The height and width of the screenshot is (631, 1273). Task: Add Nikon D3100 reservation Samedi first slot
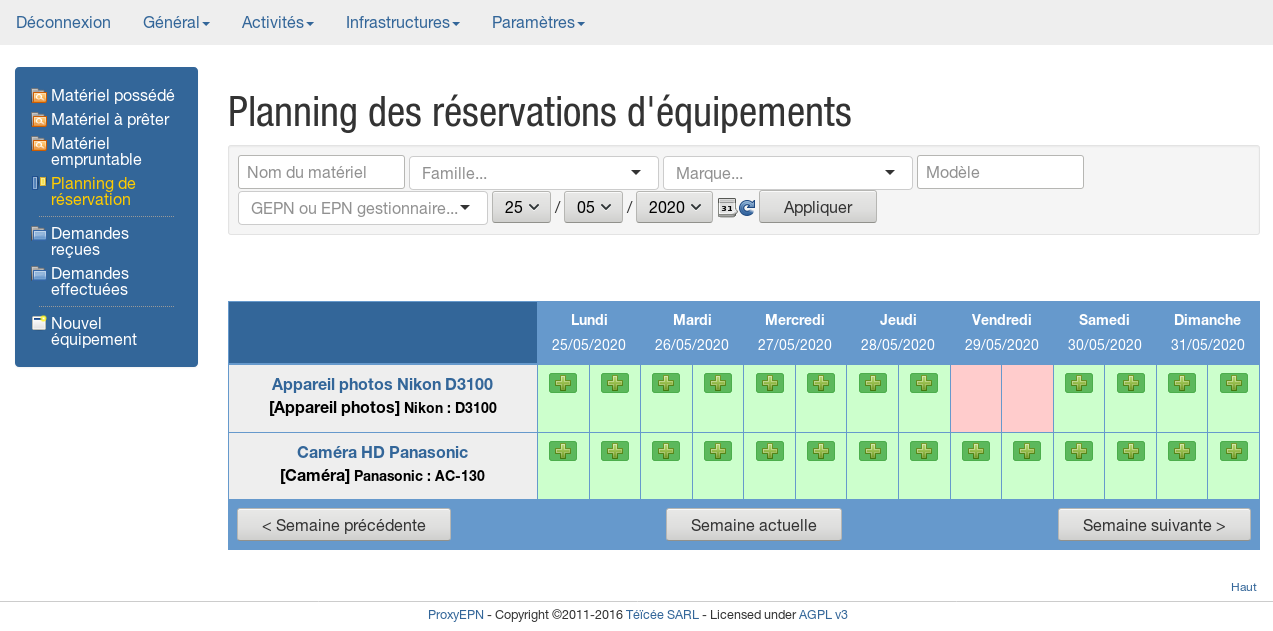point(1078,383)
